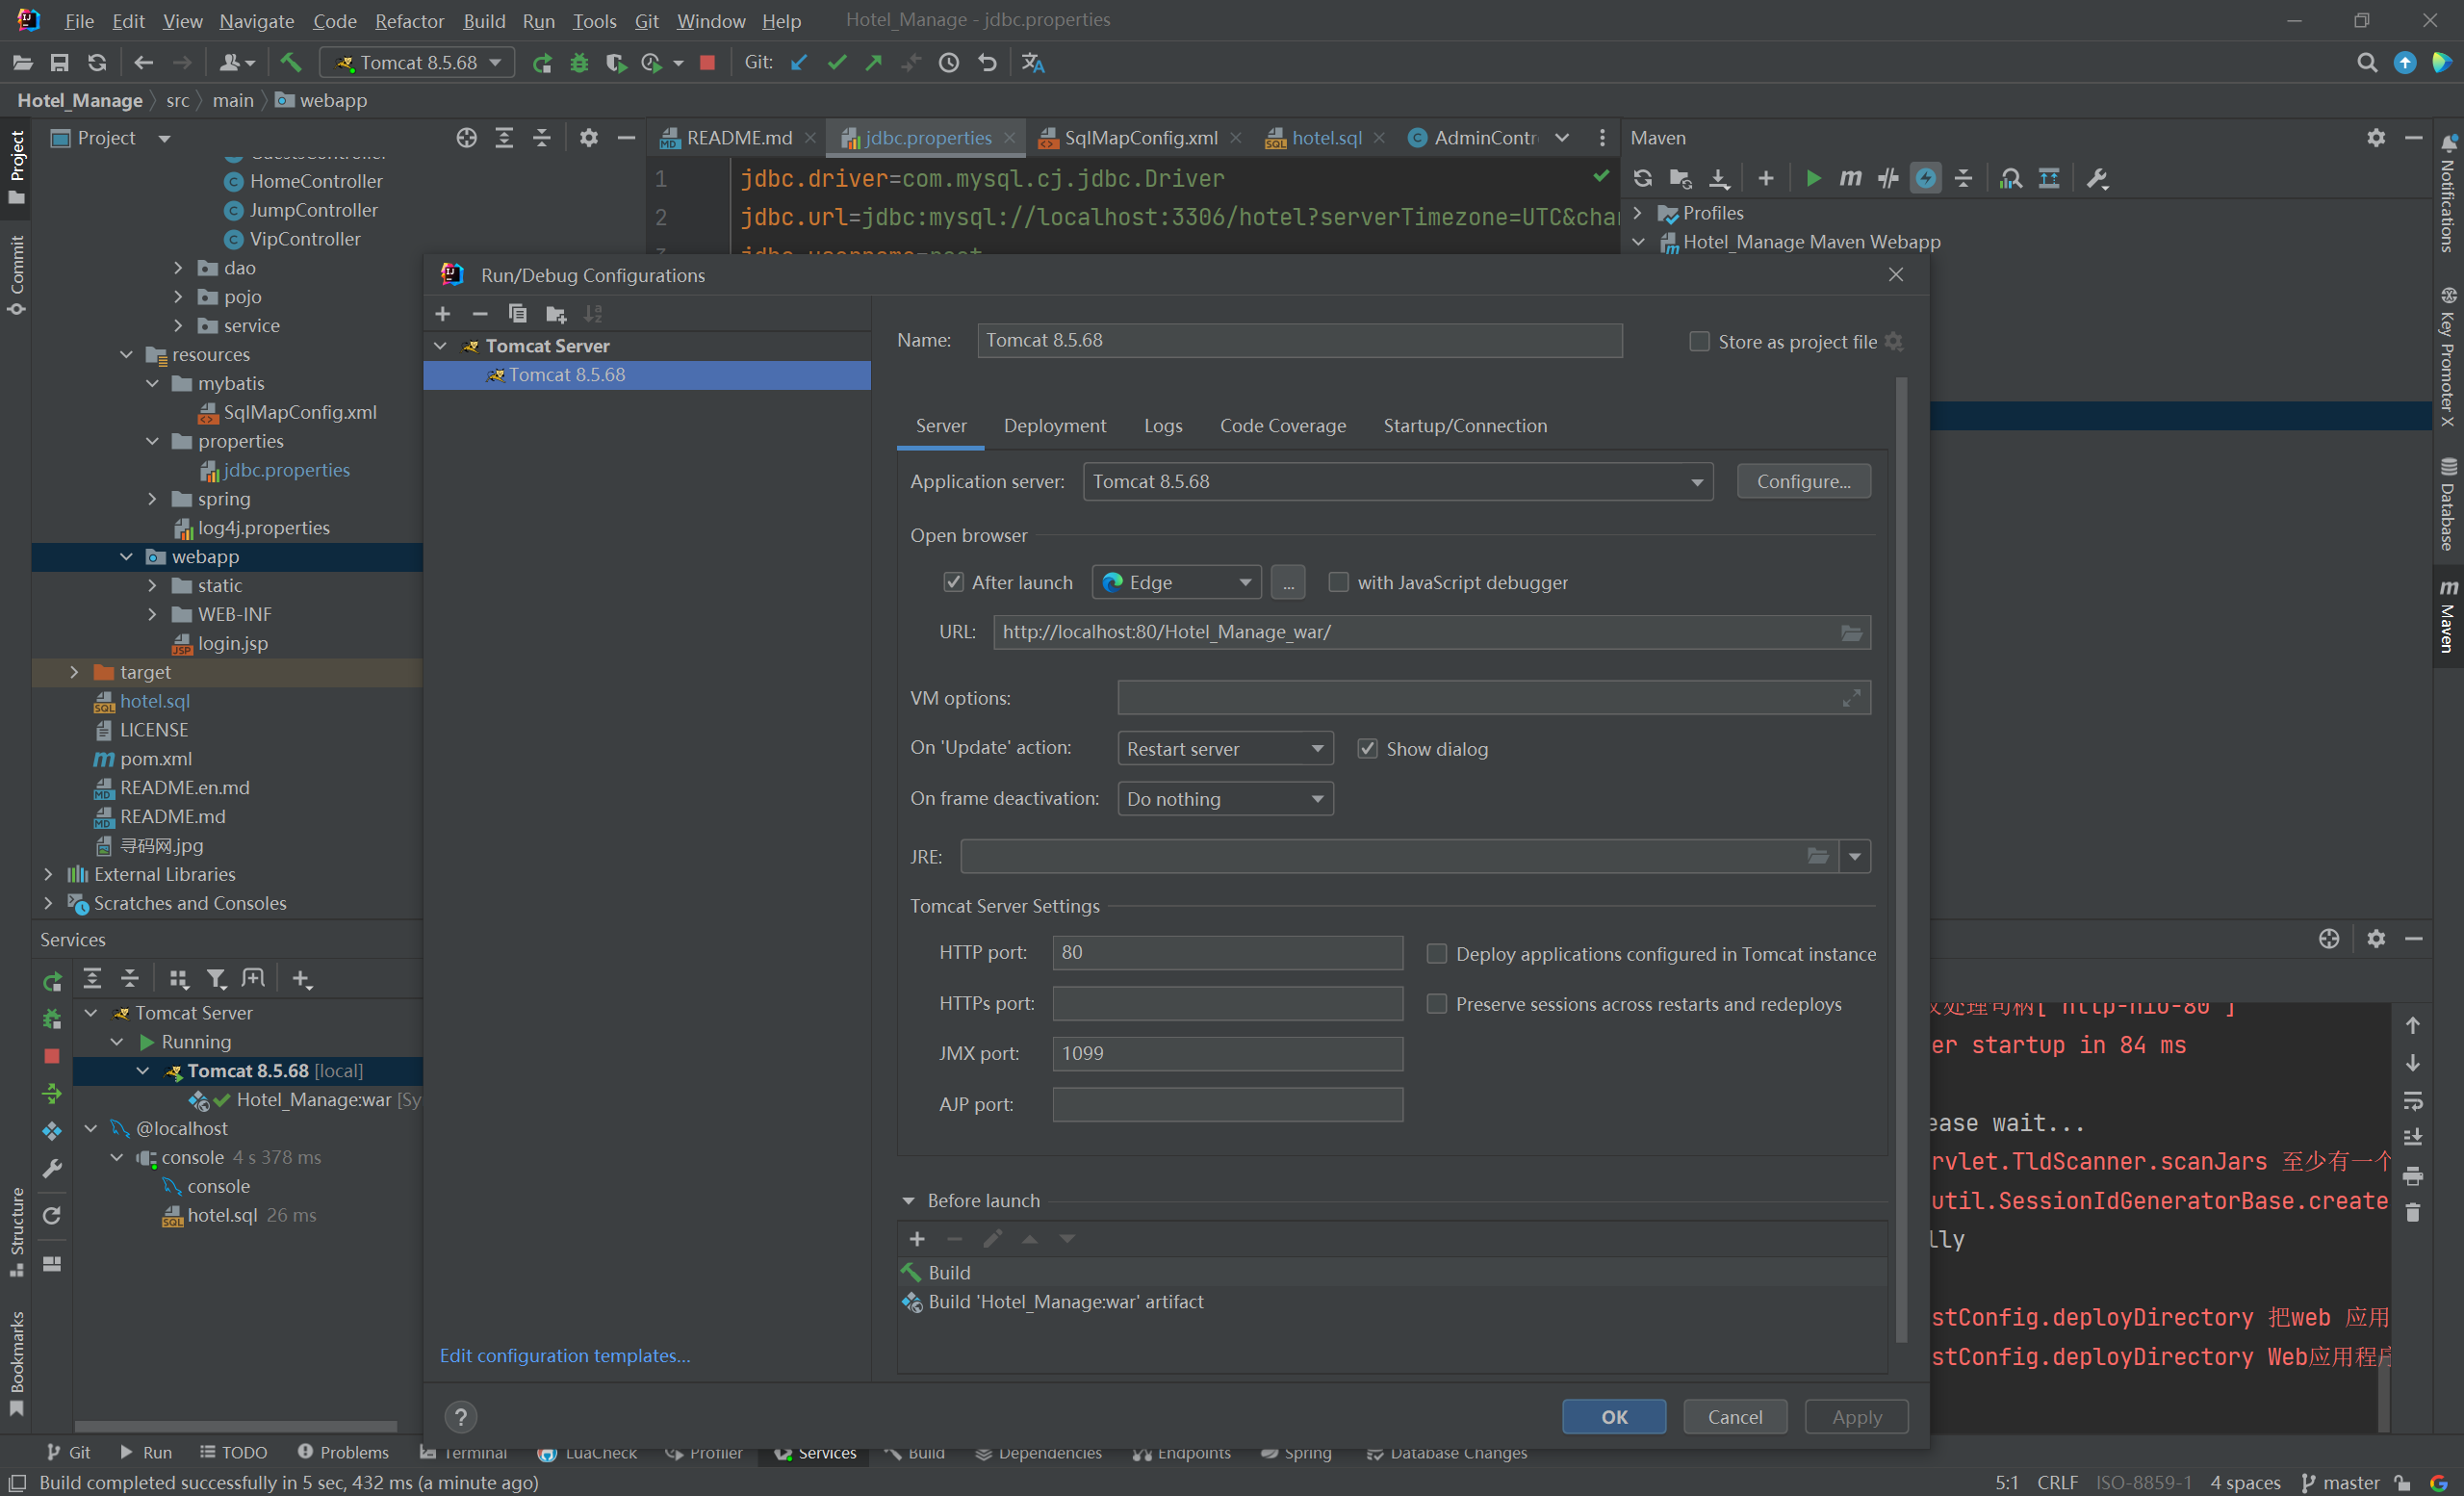Click Add Service plus icon in Services
The height and width of the screenshot is (1496, 2464).
[x=302, y=980]
